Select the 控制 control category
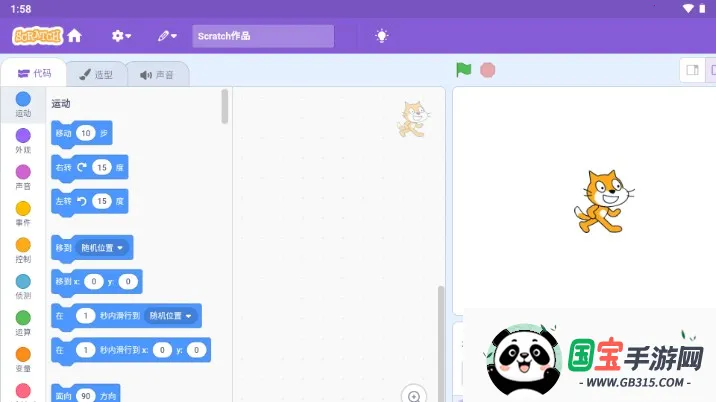Viewport: 716px width, 402px height. [x=23, y=250]
